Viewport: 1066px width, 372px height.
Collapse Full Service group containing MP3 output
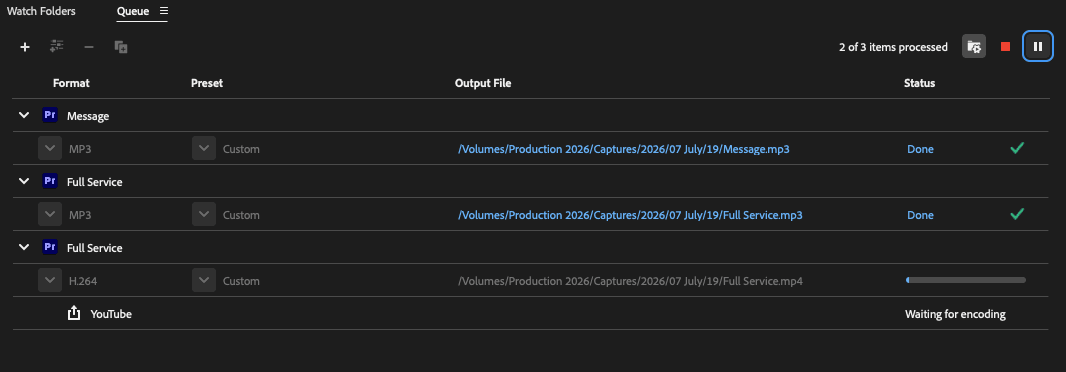coord(24,182)
